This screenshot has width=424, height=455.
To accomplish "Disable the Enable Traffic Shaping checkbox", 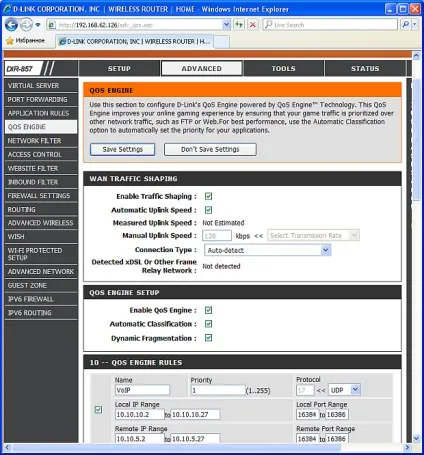I will pyautogui.click(x=209, y=196).
